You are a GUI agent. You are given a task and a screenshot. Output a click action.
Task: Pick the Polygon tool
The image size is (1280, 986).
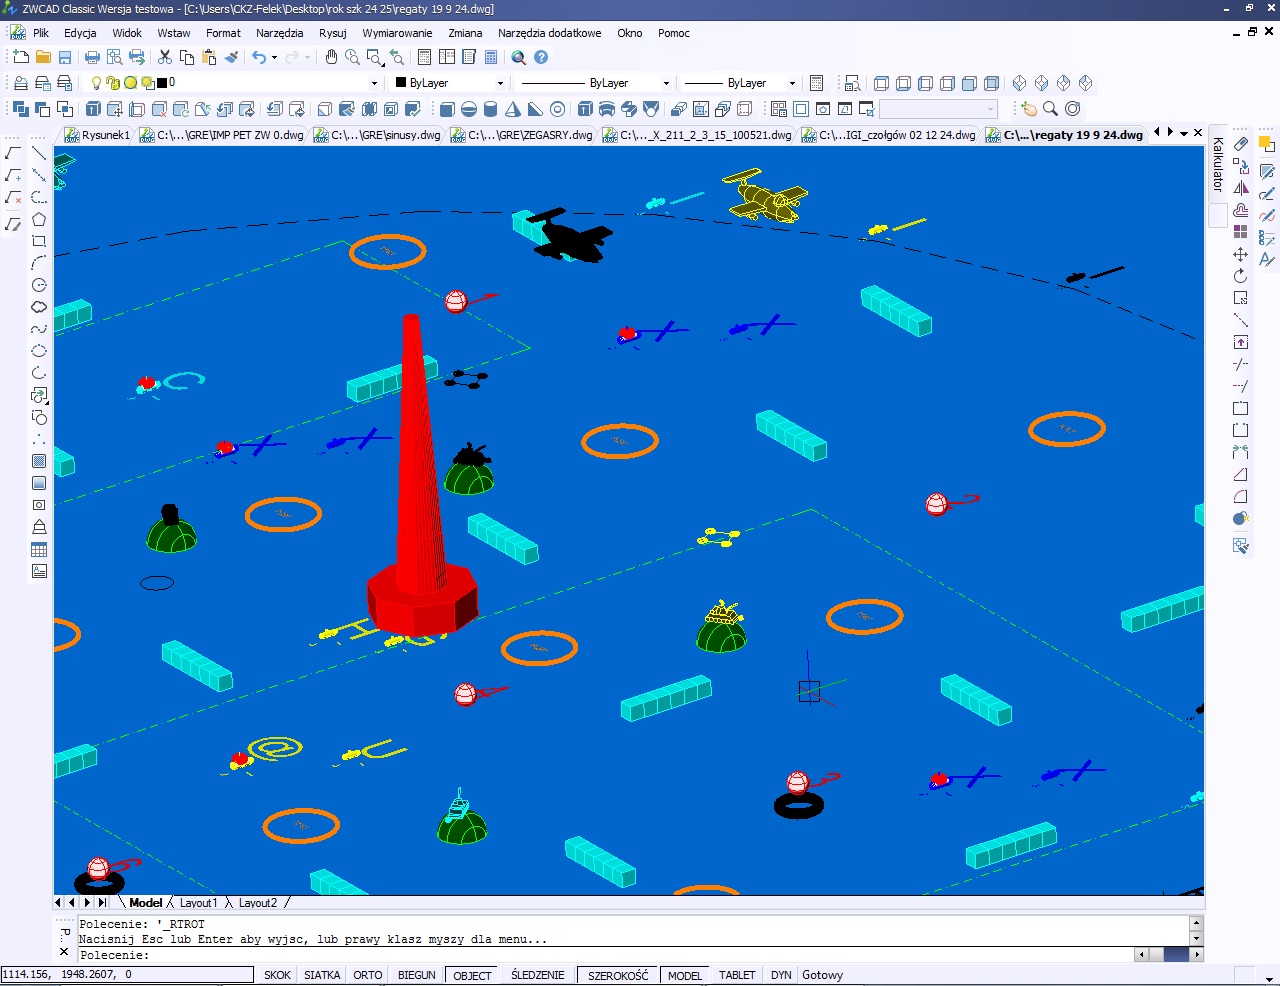point(39,219)
